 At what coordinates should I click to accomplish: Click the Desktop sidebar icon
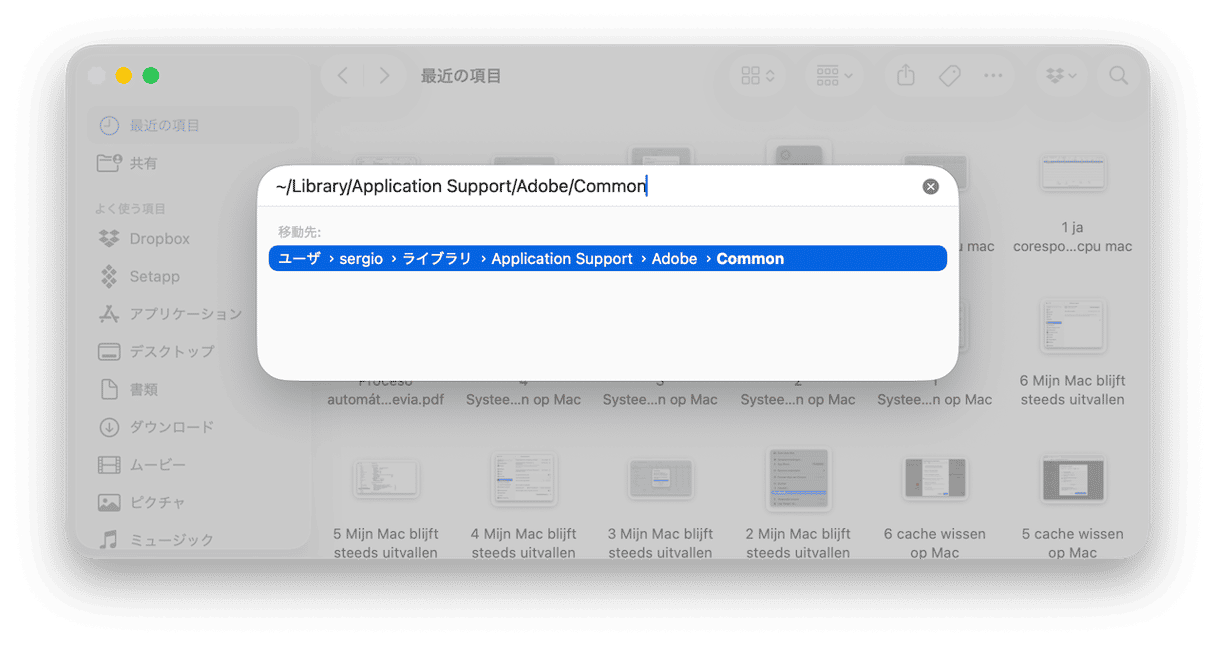pyautogui.click(x=109, y=352)
